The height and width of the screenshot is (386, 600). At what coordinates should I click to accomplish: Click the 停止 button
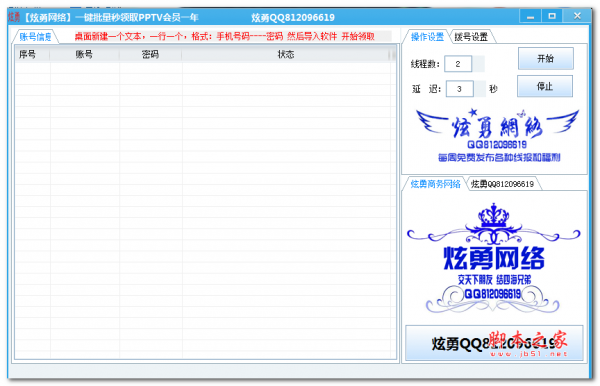click(x=545, y=86)
